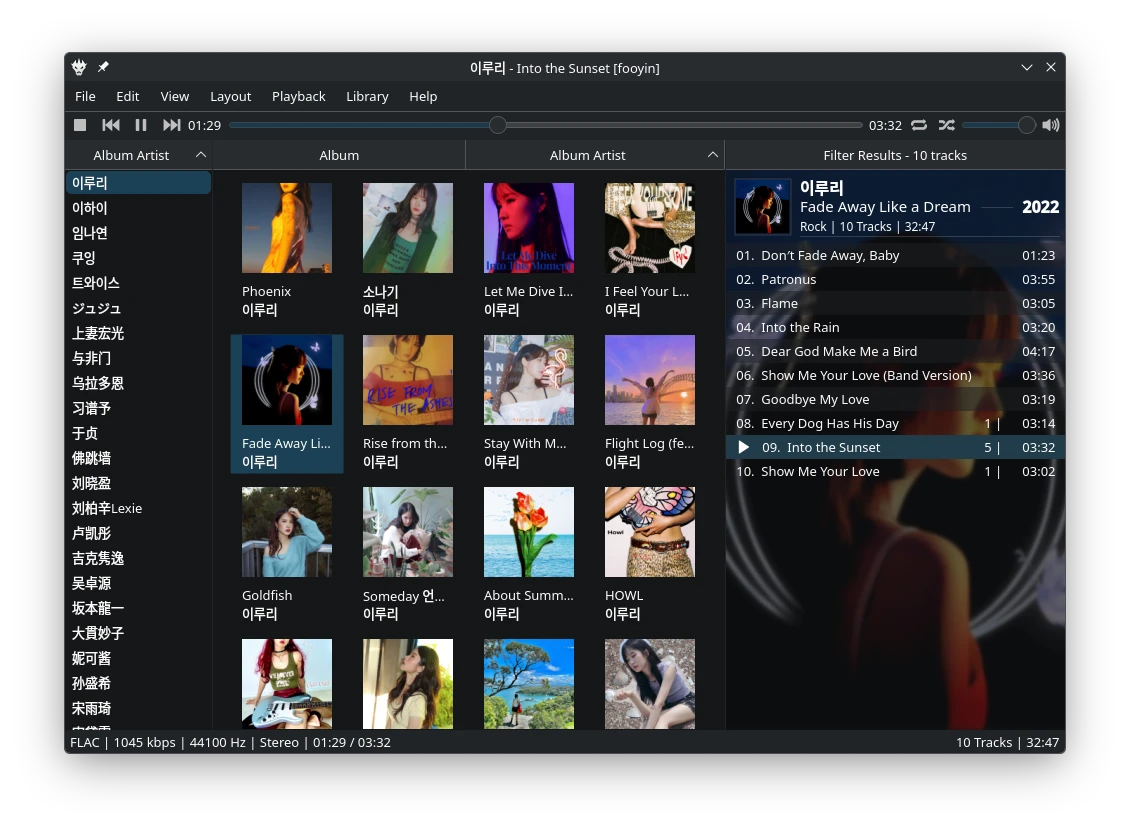1130x830 pixels.
Task: Select the Goldfish album
Action: point(287,555)
